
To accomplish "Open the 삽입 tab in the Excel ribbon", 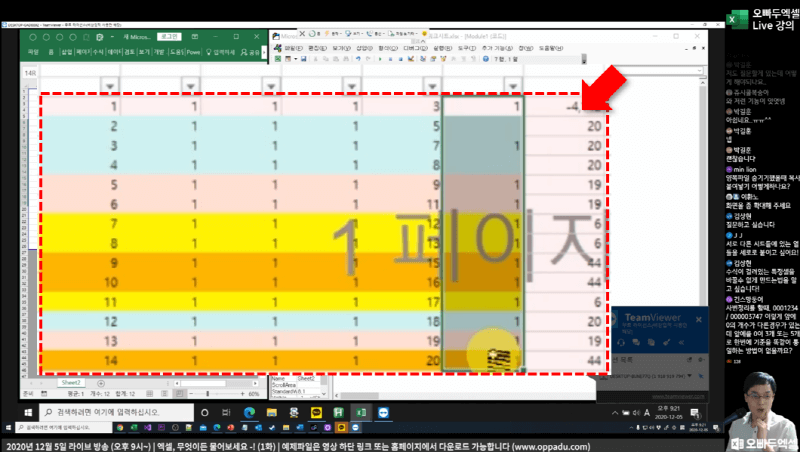I will [x=66, y=50].
